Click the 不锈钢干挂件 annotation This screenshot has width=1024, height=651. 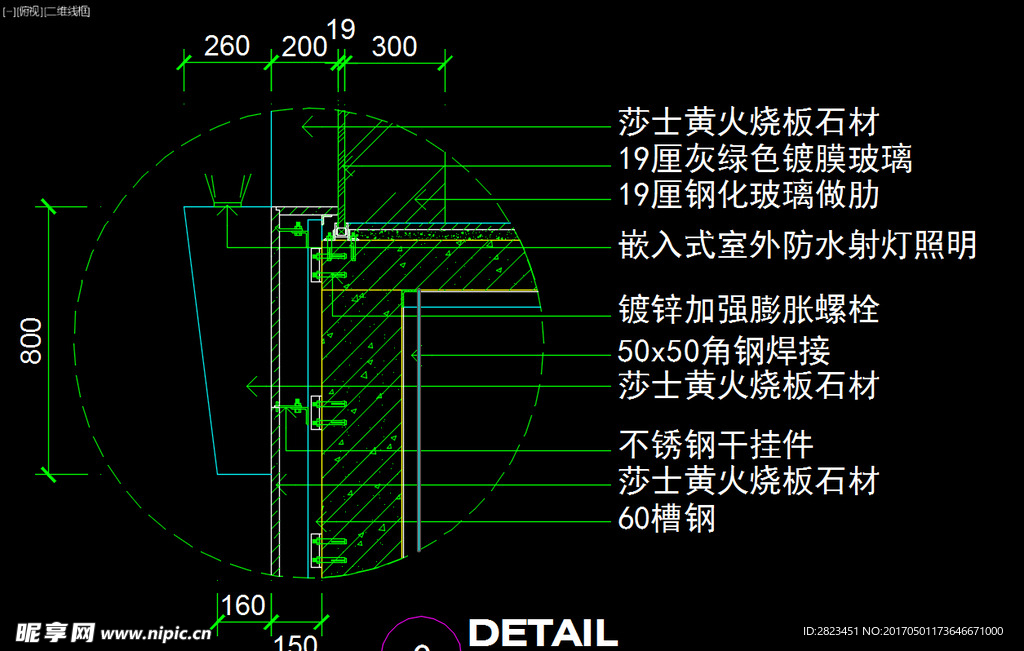pyautogui.click(x=716, y=445)
